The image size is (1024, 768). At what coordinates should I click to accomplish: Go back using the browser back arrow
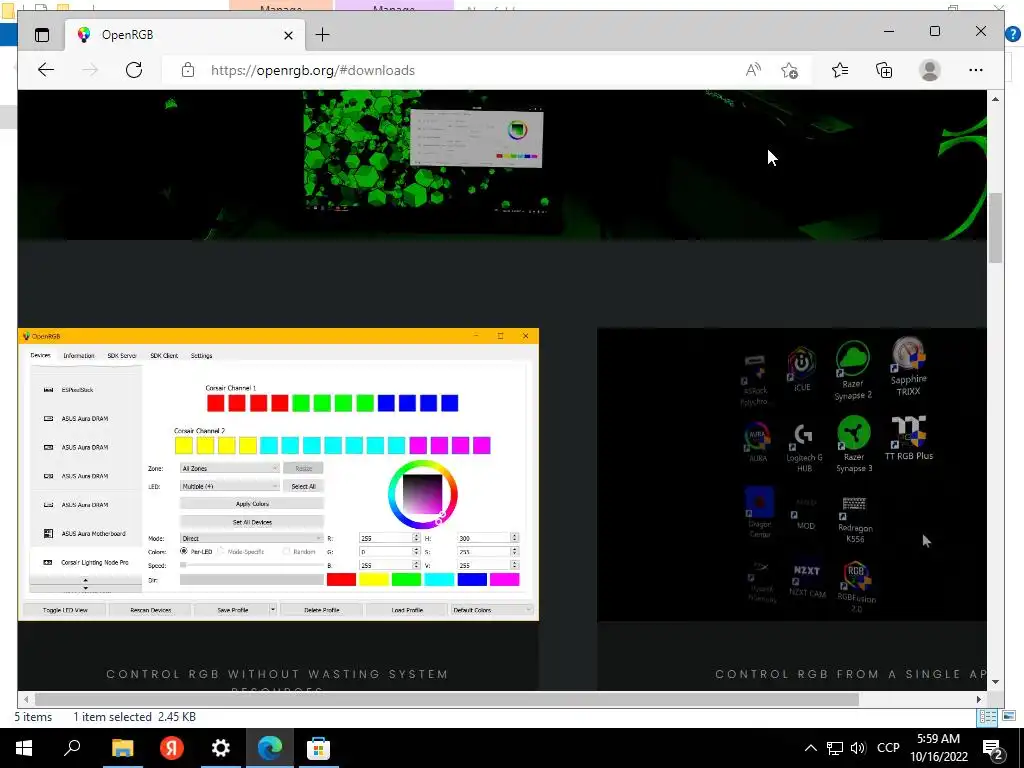coord(46,70)
